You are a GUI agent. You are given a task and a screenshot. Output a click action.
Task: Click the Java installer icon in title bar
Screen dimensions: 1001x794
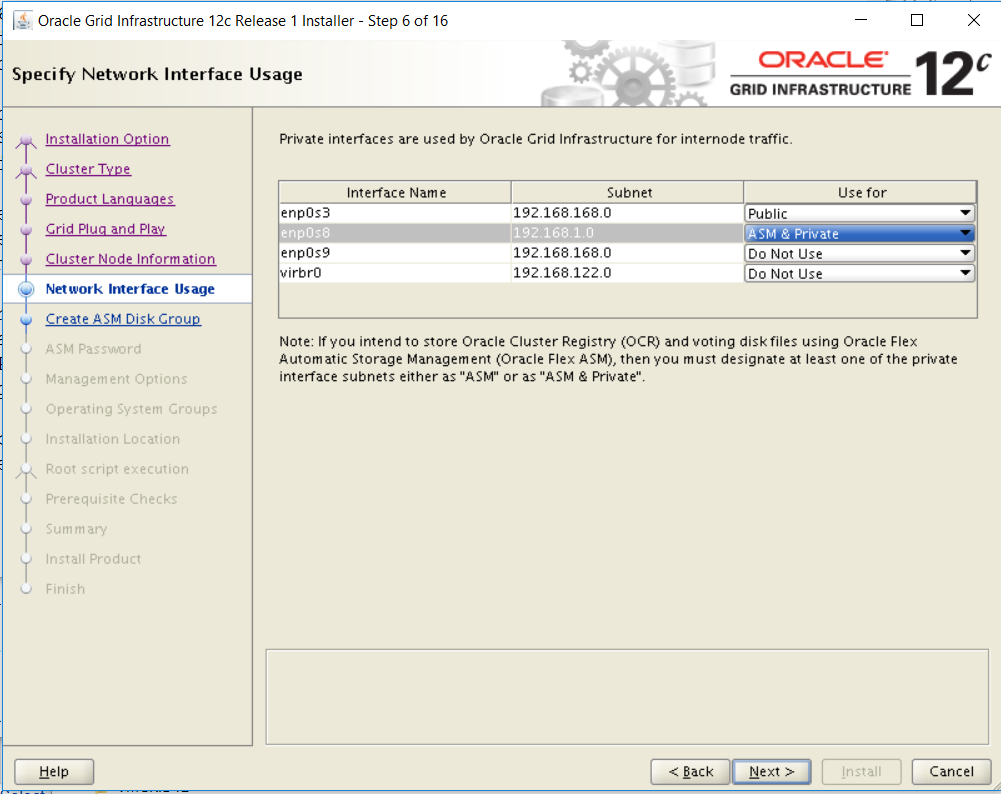(22, 20)
